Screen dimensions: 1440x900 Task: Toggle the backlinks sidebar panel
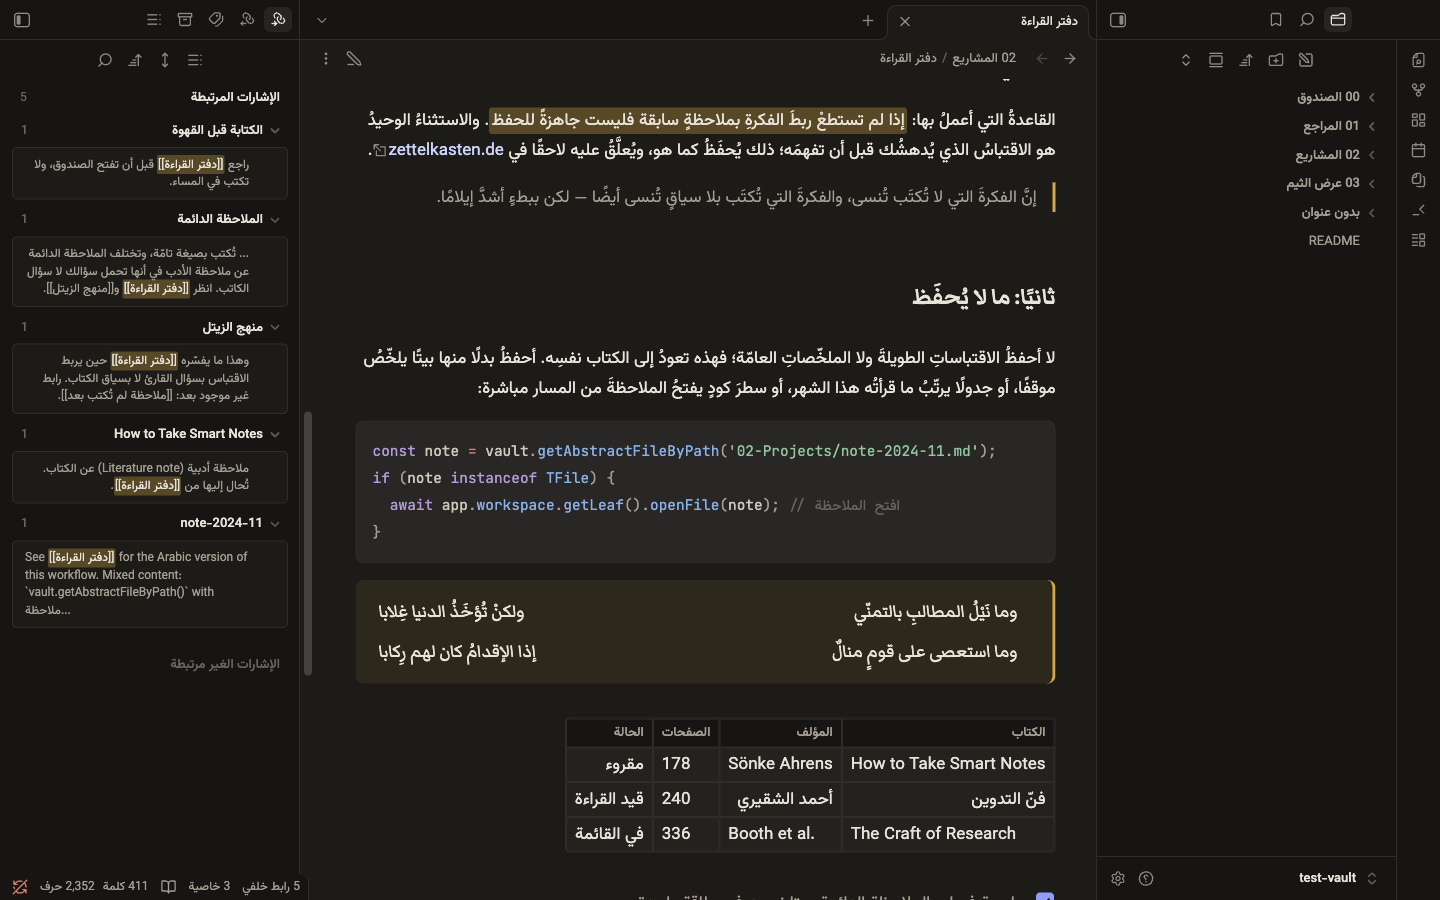[x=22, y=20]
